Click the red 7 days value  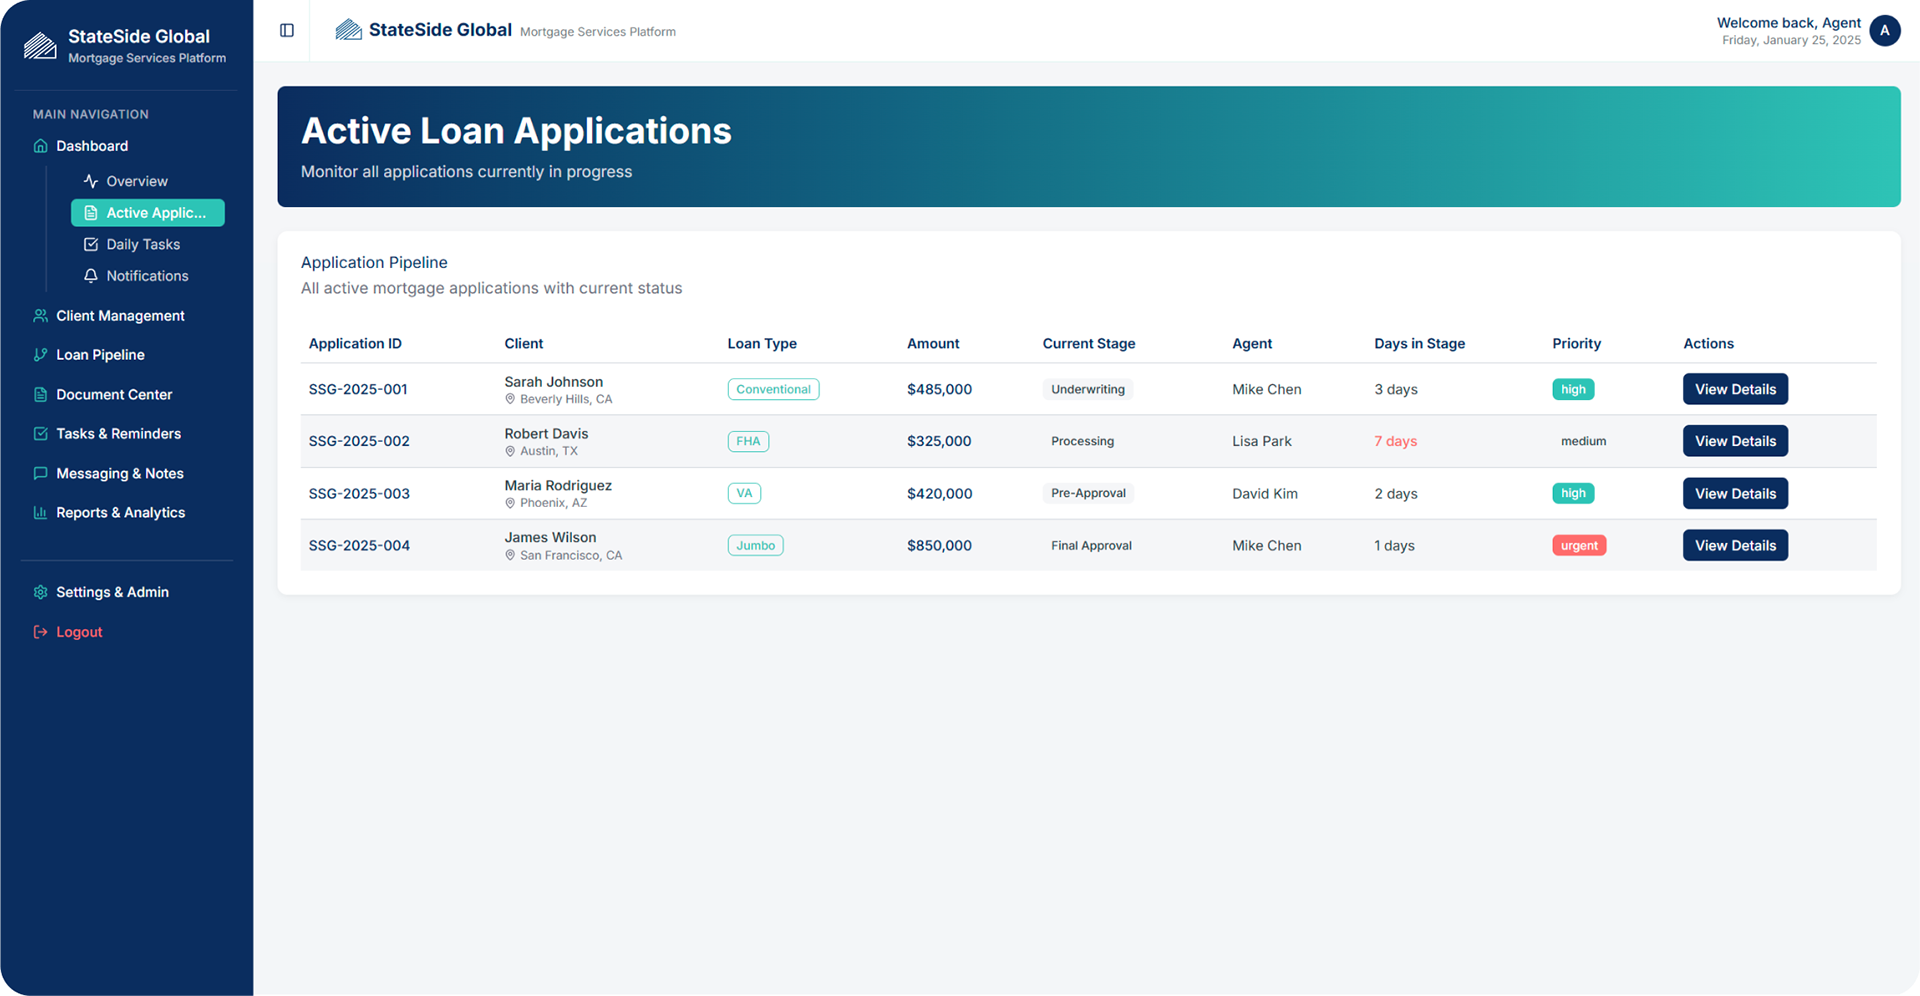1395,441
